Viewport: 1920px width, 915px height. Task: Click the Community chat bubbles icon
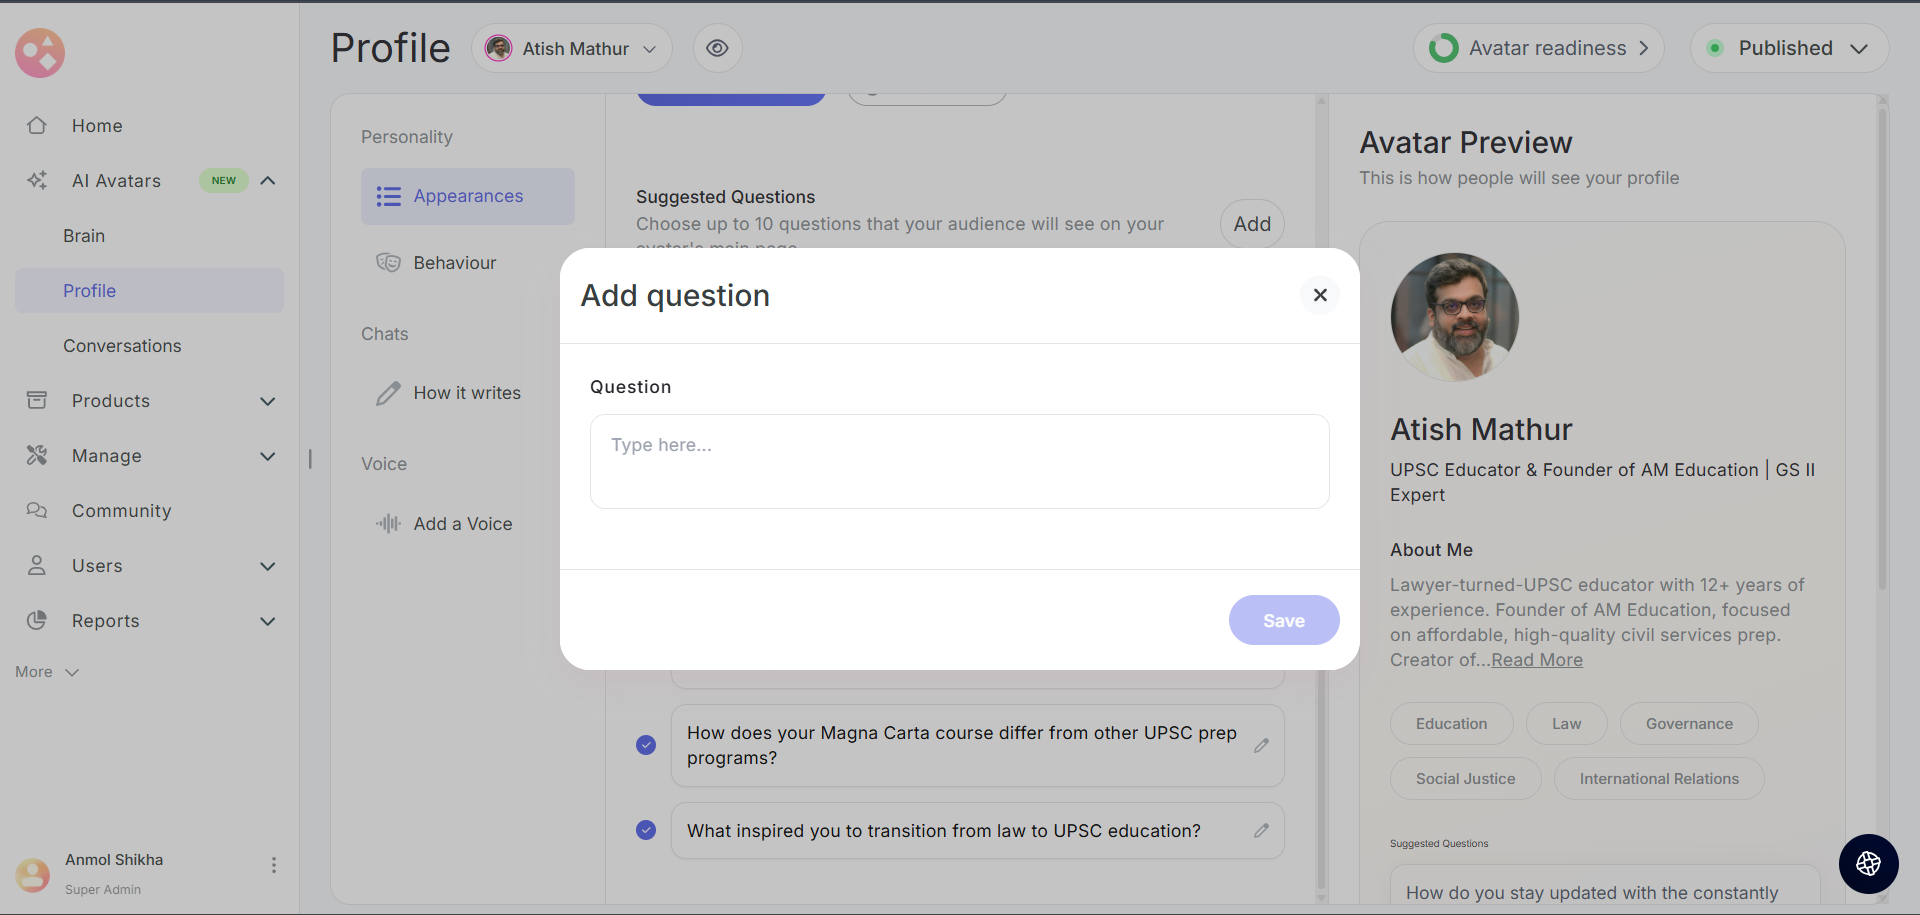(37, 511)
